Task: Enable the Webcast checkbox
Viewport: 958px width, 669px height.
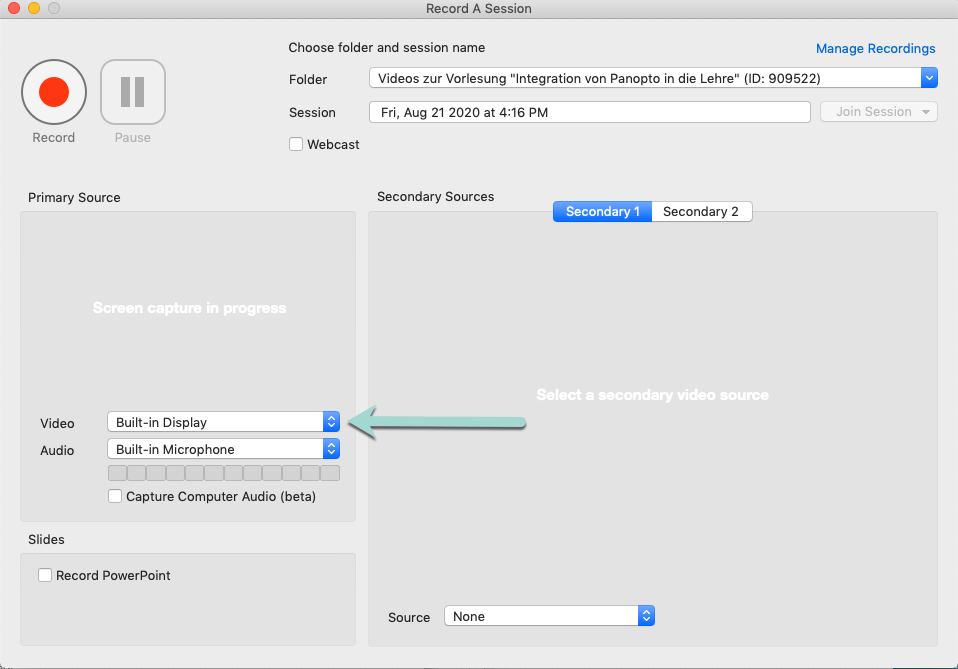Action: [296, 144]
